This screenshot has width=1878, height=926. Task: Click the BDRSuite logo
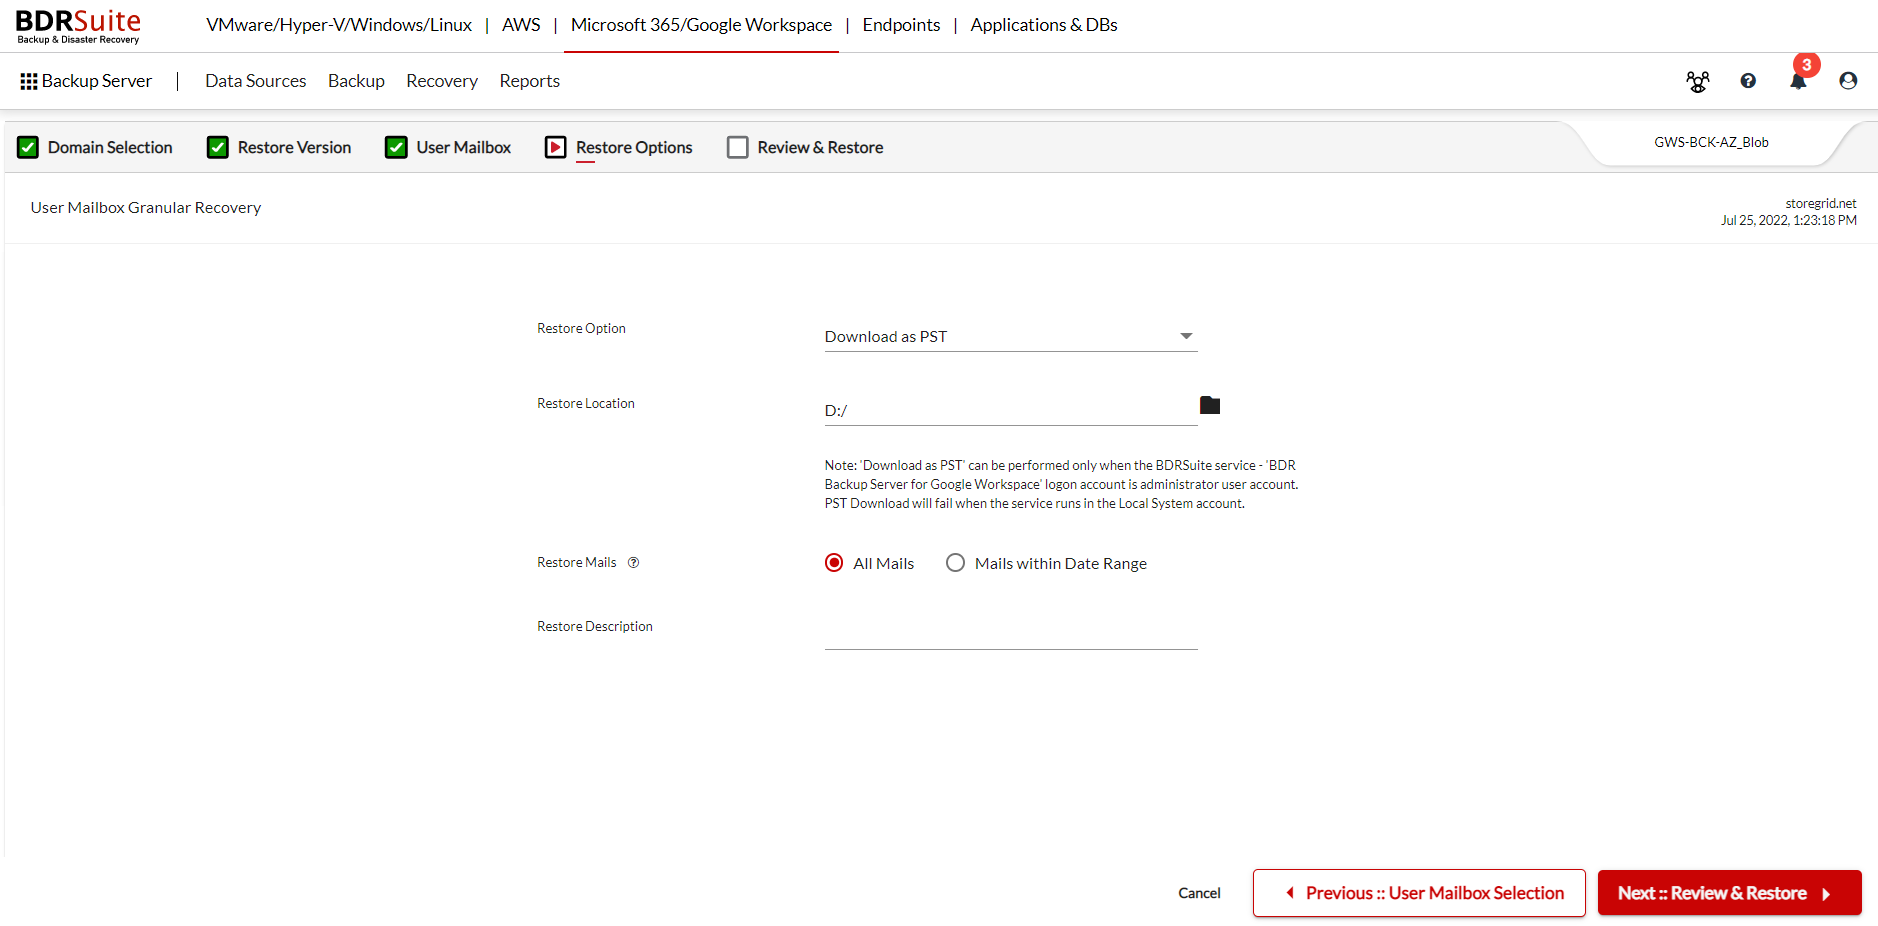78,26
